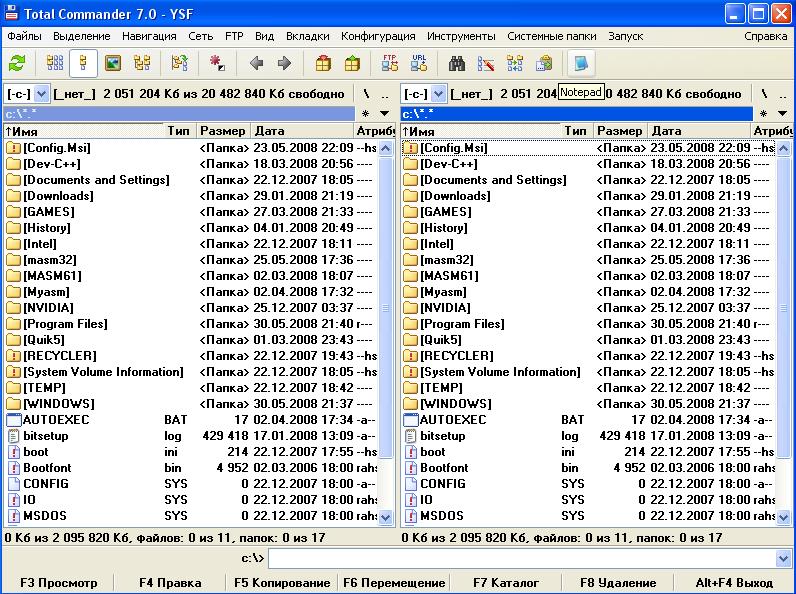Select AUTOEXEC BAT file in left panel
Image resolution: width=796 pixels, height=594 pixels.
pos(191,420)
